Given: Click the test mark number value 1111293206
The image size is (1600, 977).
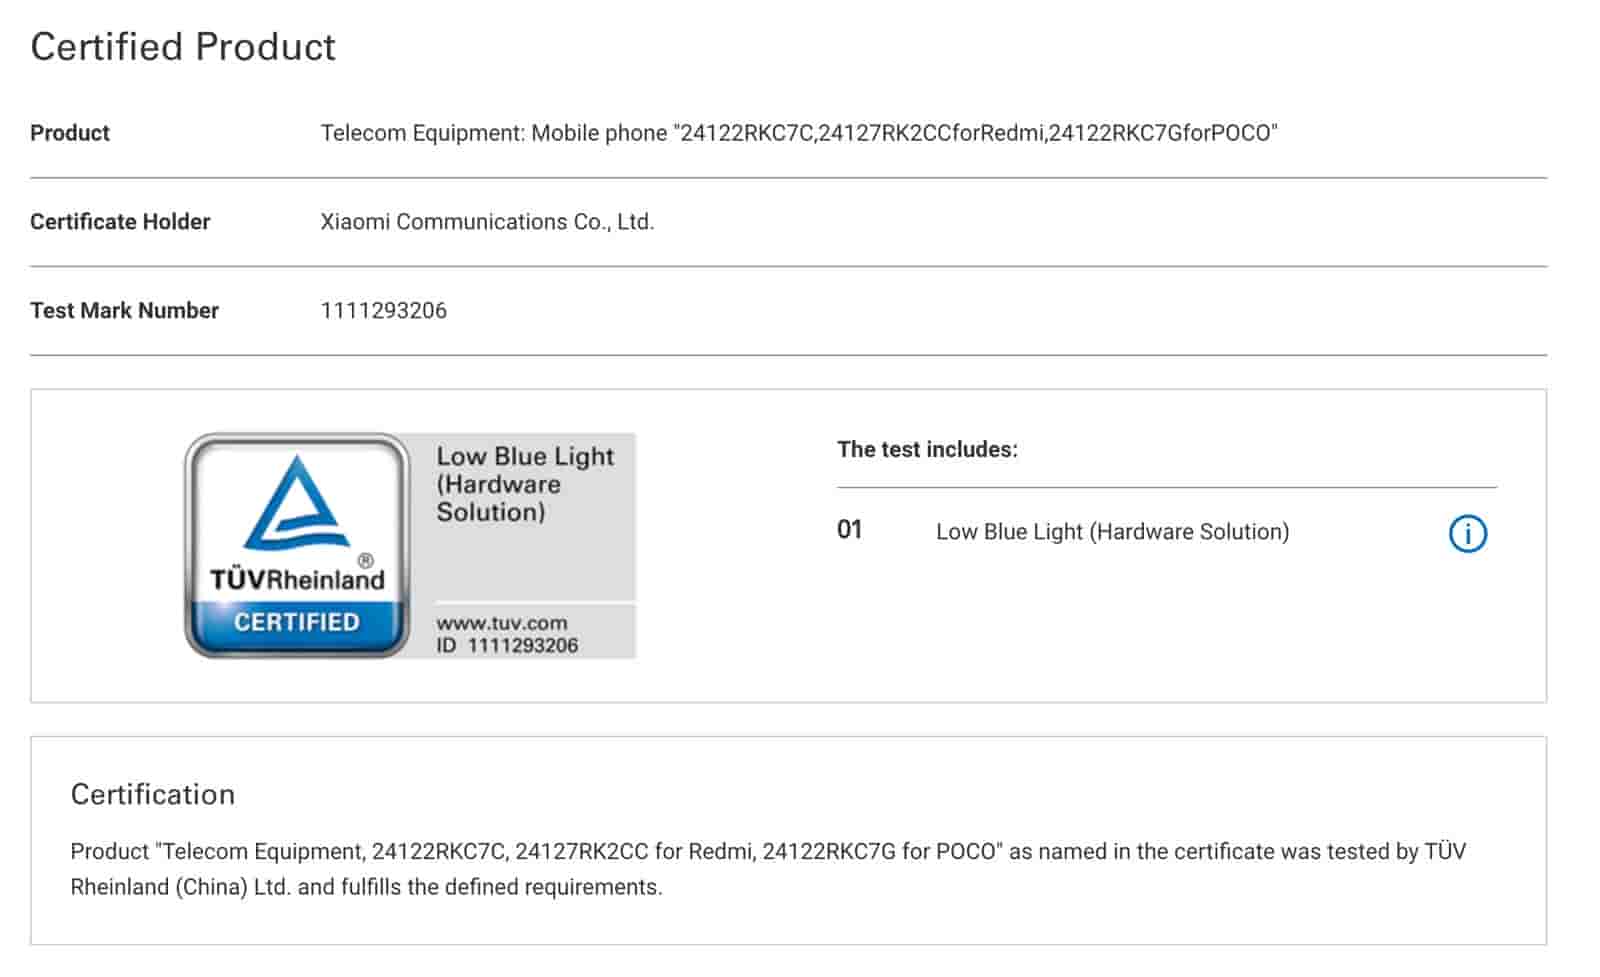Looking at the screenshot, I should click(x=383, y=311).
